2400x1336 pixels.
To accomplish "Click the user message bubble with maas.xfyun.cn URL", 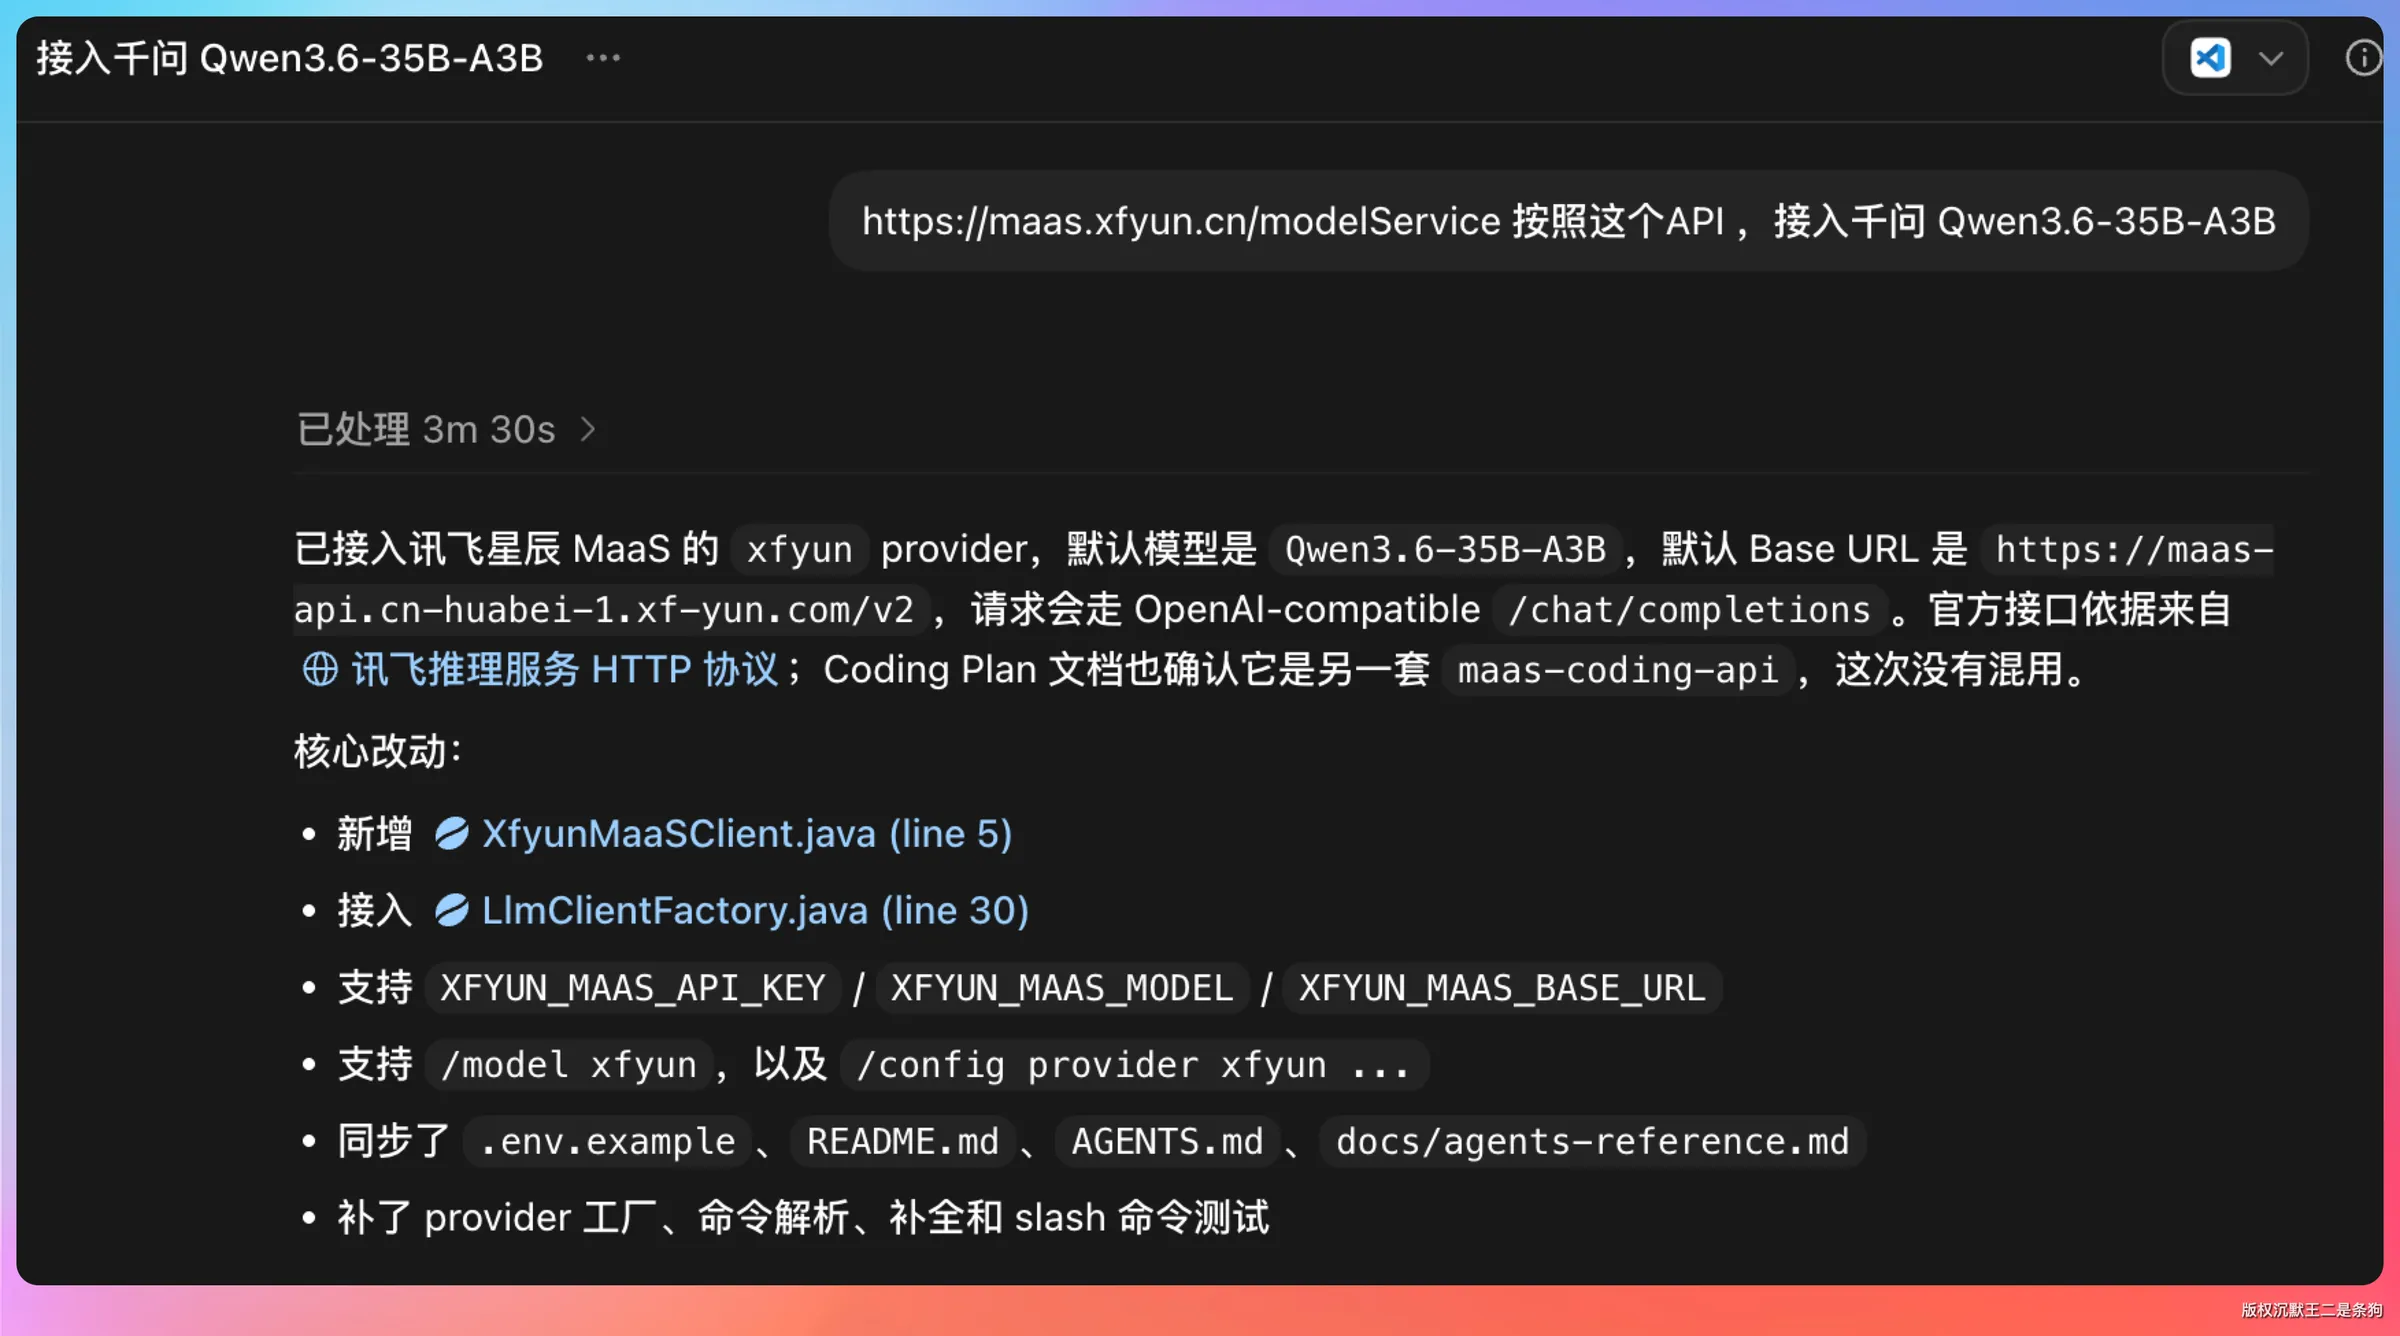I will pos(1568,220).
